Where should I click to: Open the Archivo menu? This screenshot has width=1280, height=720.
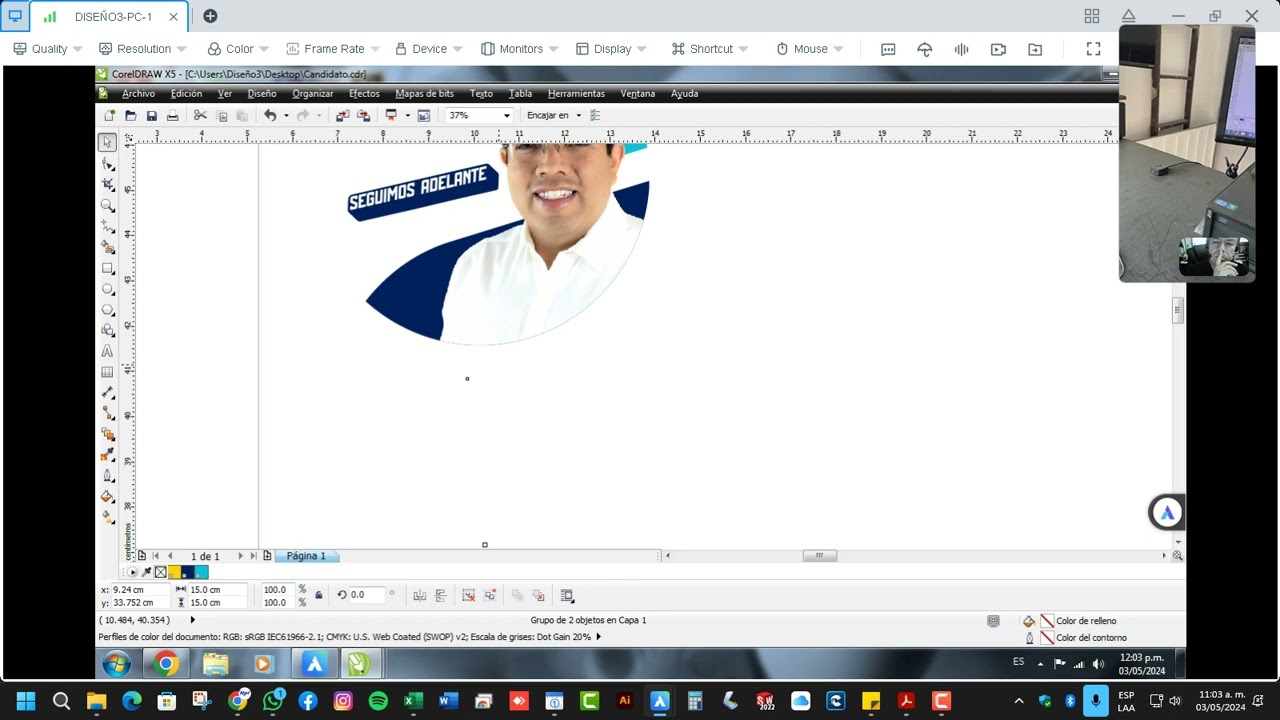pos(138,94)
